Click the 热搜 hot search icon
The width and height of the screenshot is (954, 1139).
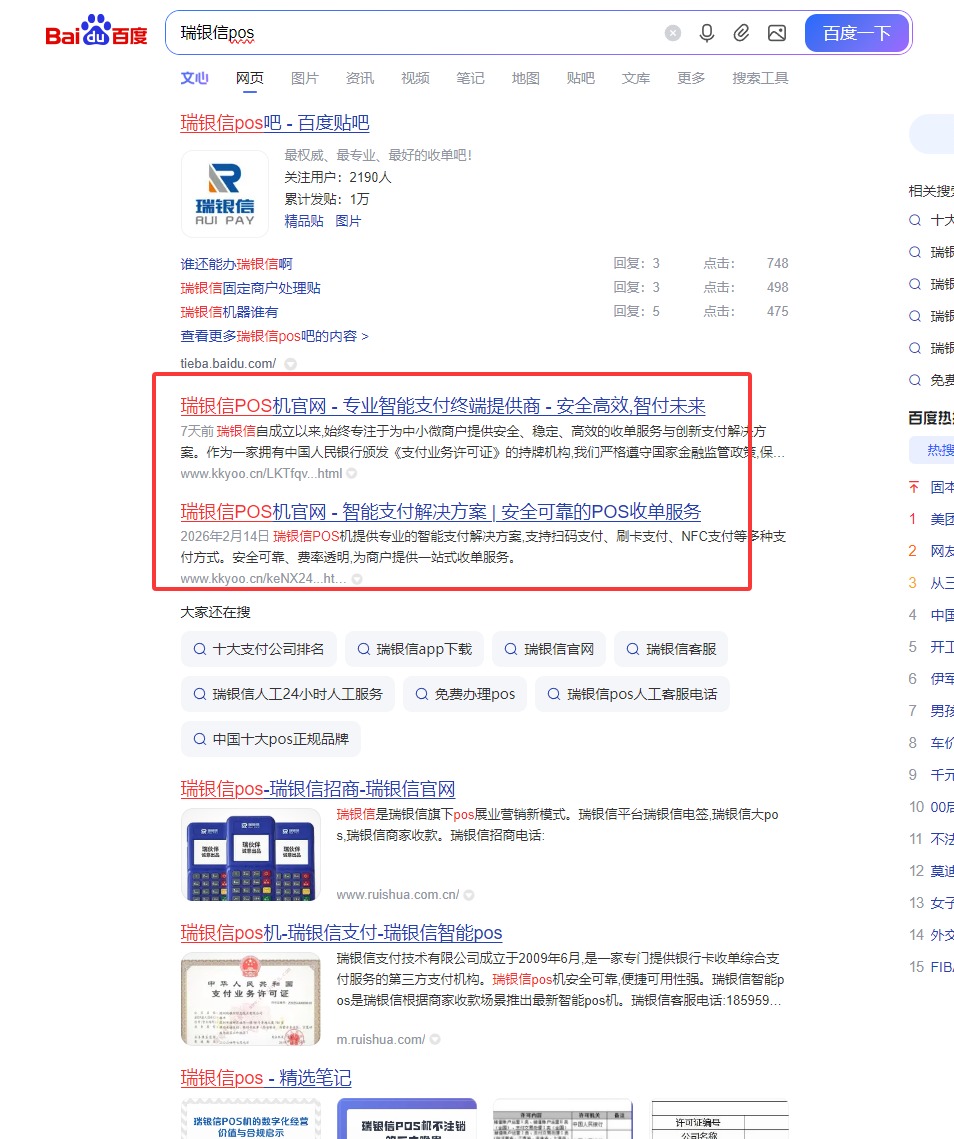coord(940,450)
